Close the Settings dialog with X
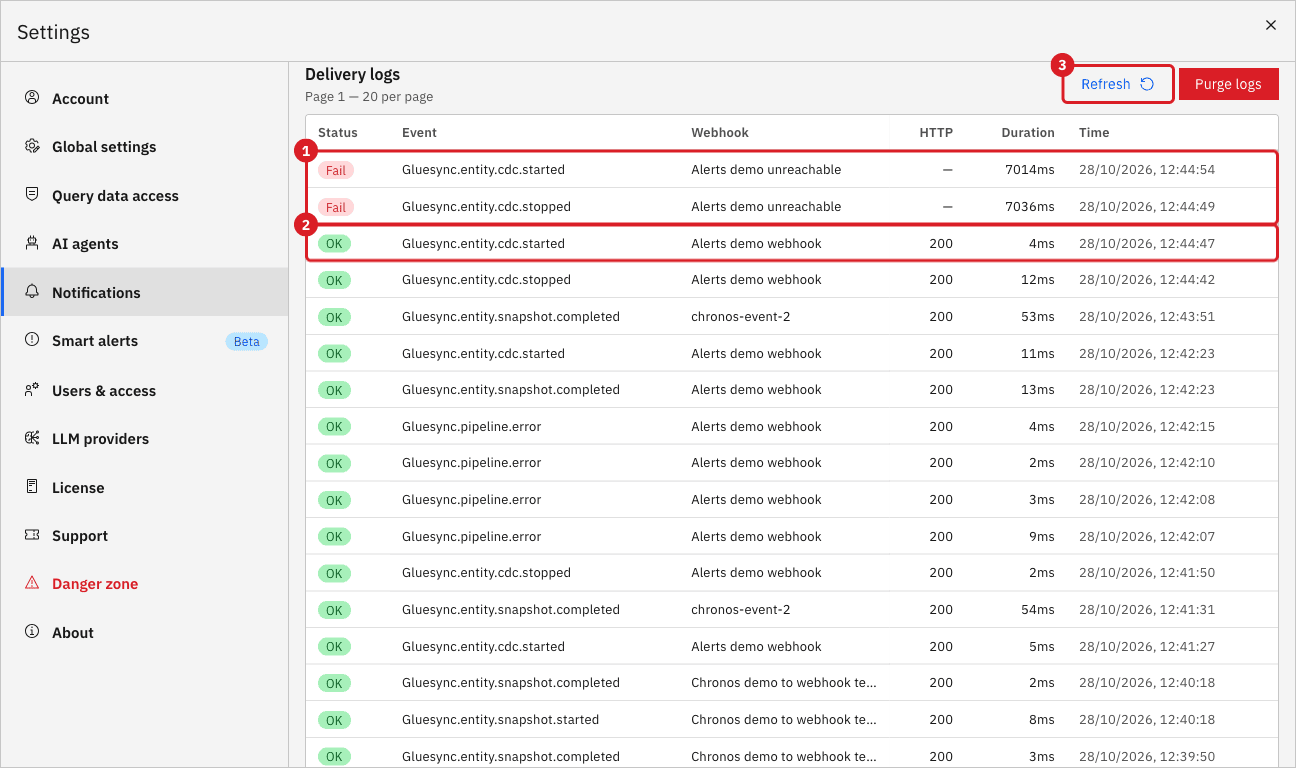Screen dimensions: 1296x768 1271,25
